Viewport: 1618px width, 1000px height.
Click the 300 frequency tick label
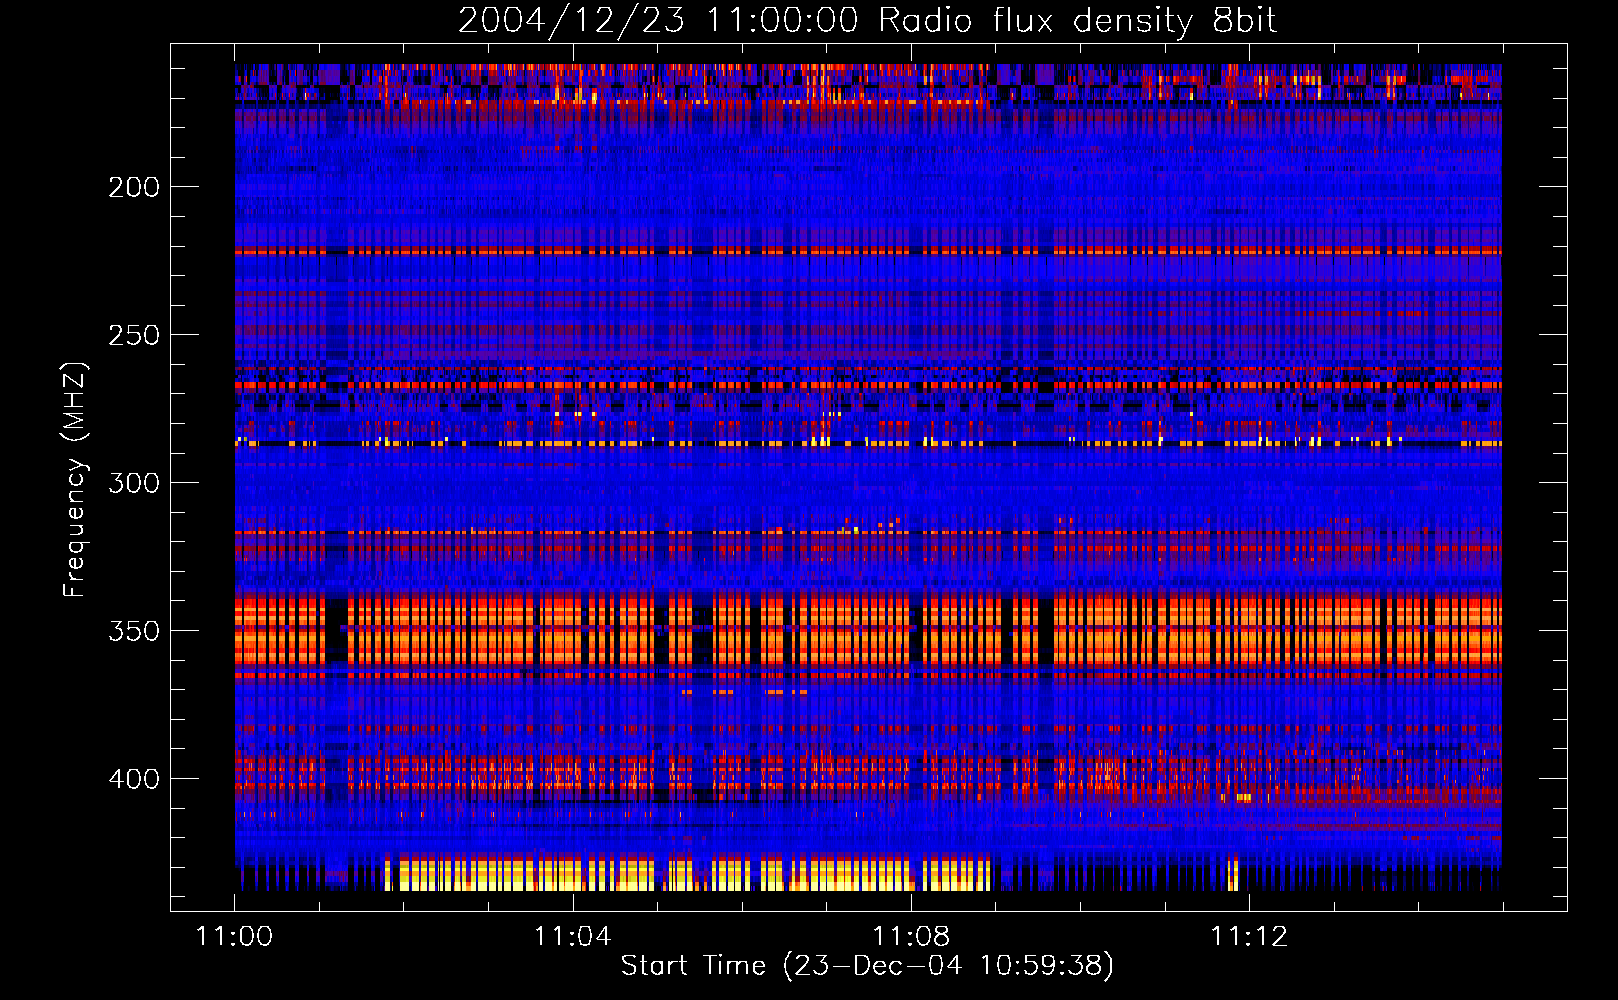134,483
